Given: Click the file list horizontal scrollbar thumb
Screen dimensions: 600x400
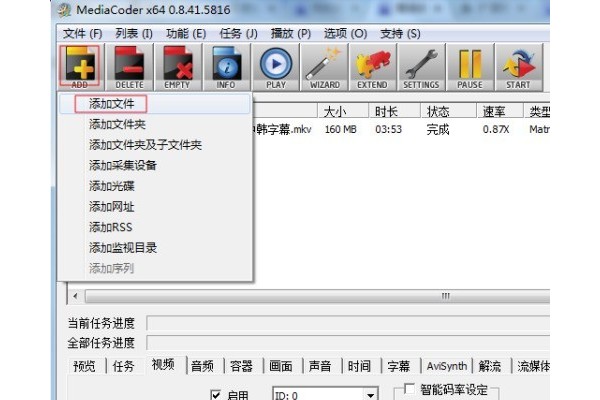Looking at the screenshot, I should (317, 296).
